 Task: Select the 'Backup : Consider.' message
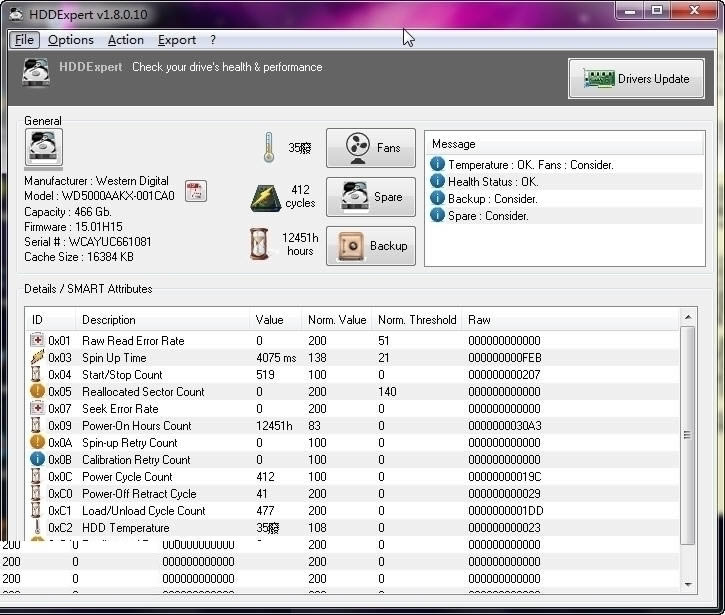[x=492, y=199]
